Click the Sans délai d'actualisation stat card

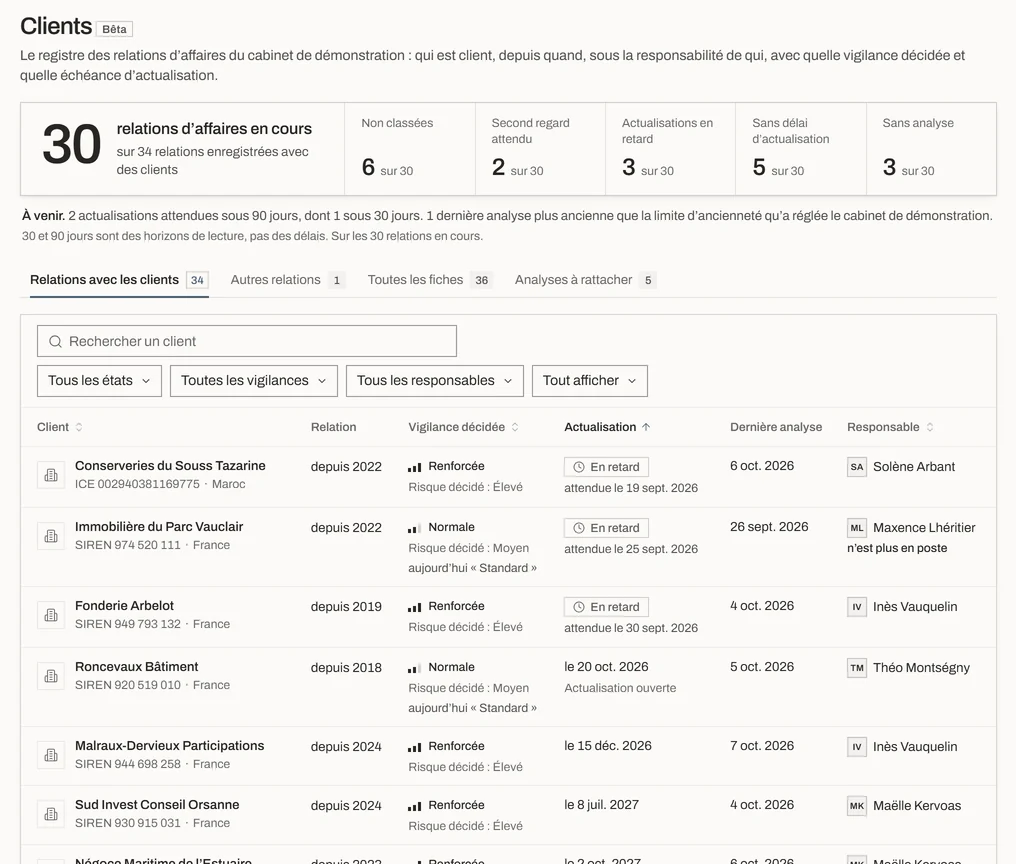point(801,148)
